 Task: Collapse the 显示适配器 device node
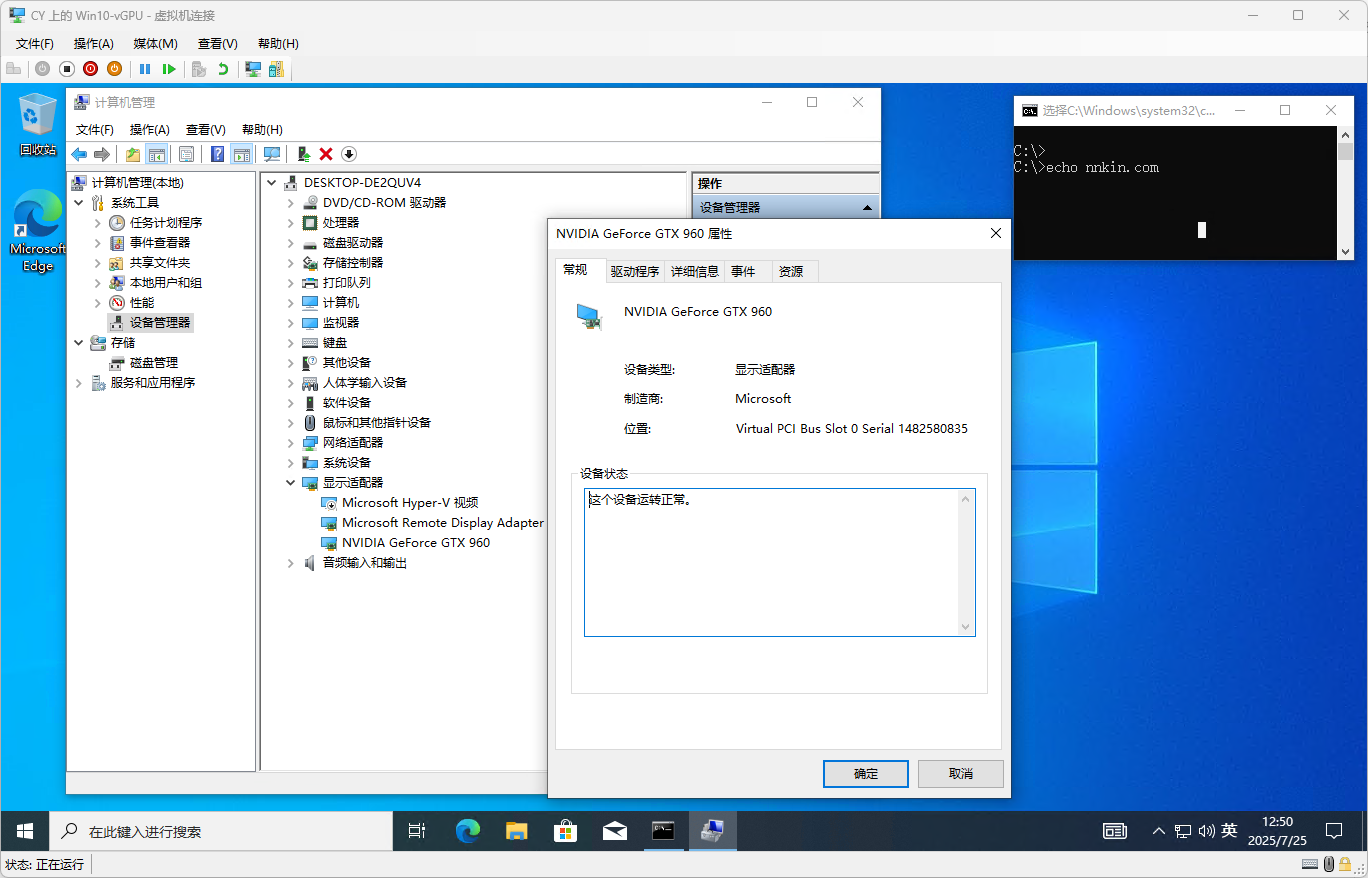point(290,483)
